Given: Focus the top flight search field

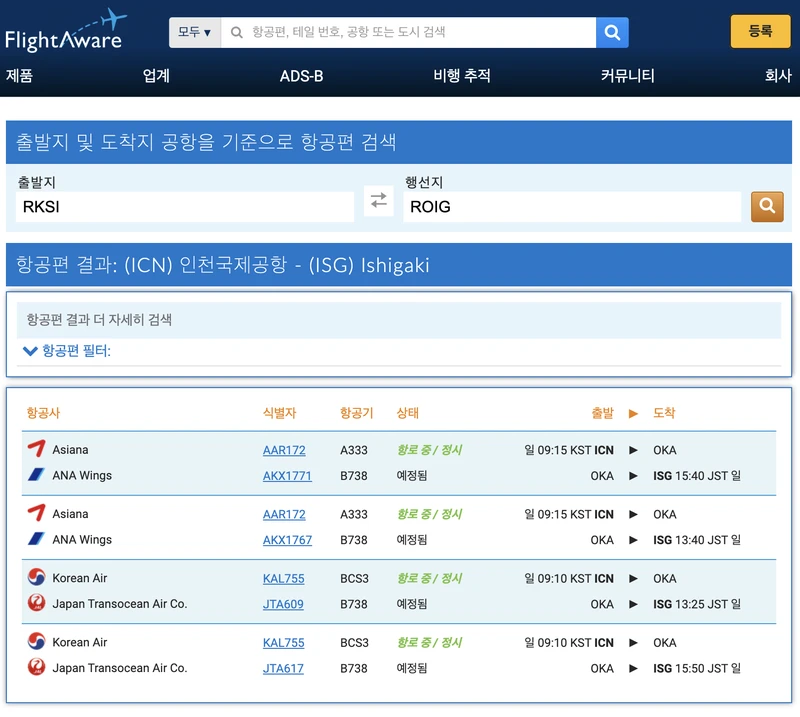Looking at the screenshot, I should 408,33.
